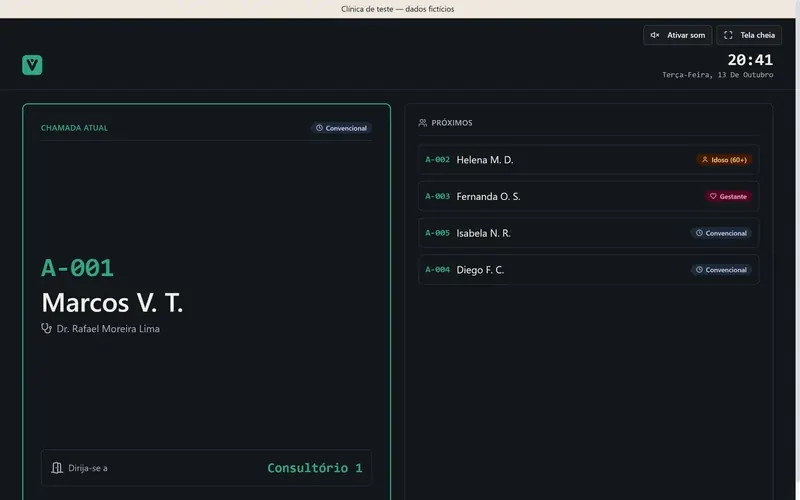
Task: Select queue row A-003 Fernanda O. S.
Action: (588, 196)
